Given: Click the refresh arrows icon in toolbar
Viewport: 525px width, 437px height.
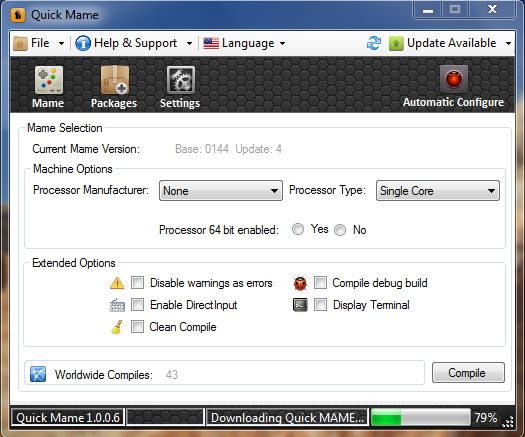Looking at the screenshot, I should [374, 43].
